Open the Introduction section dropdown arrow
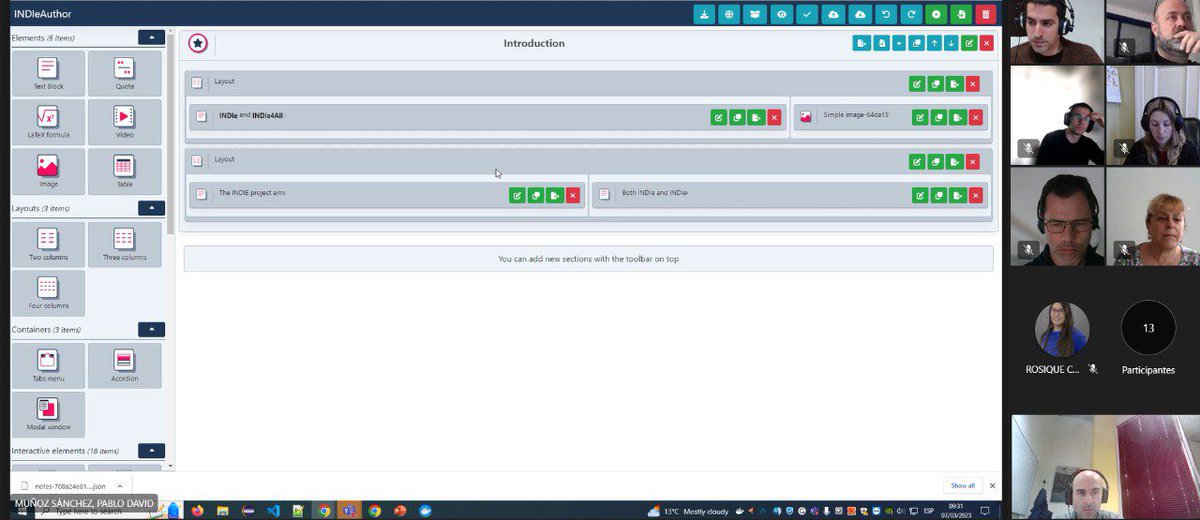Screen dimensions: 1200x520 tap(899, 43)
